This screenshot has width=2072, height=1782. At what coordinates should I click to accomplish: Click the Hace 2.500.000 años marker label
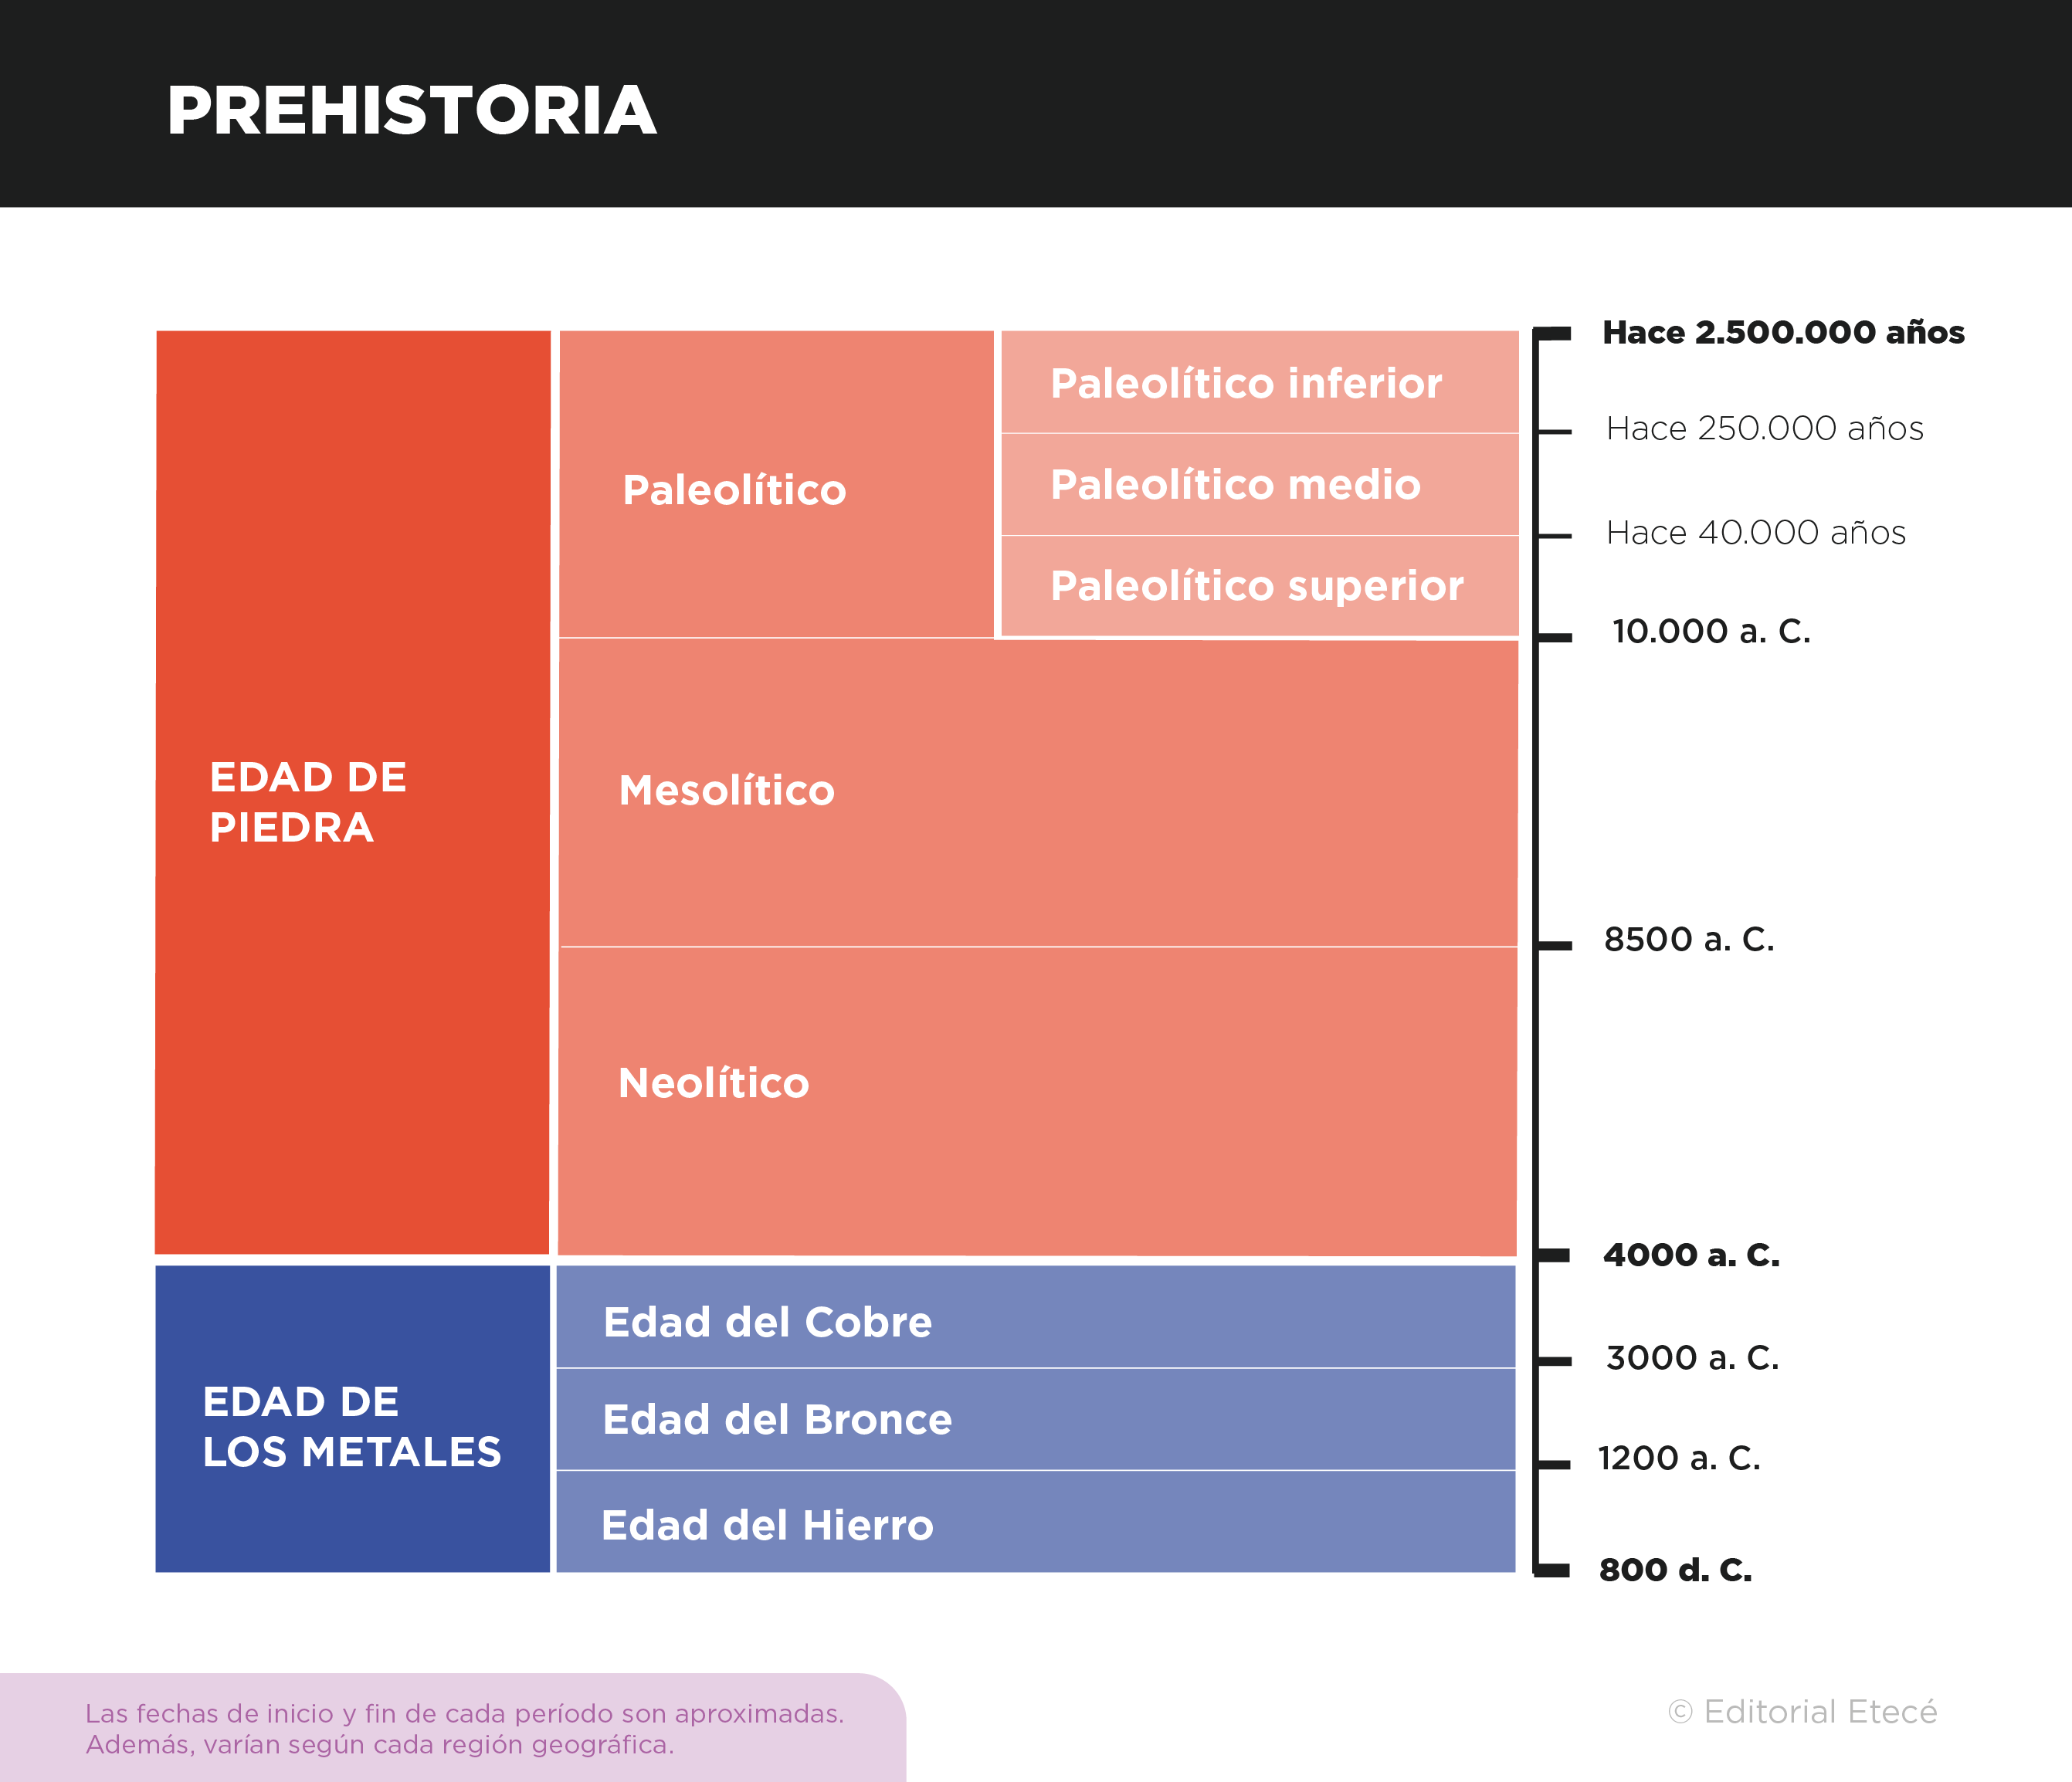[x=1782, y=332]
